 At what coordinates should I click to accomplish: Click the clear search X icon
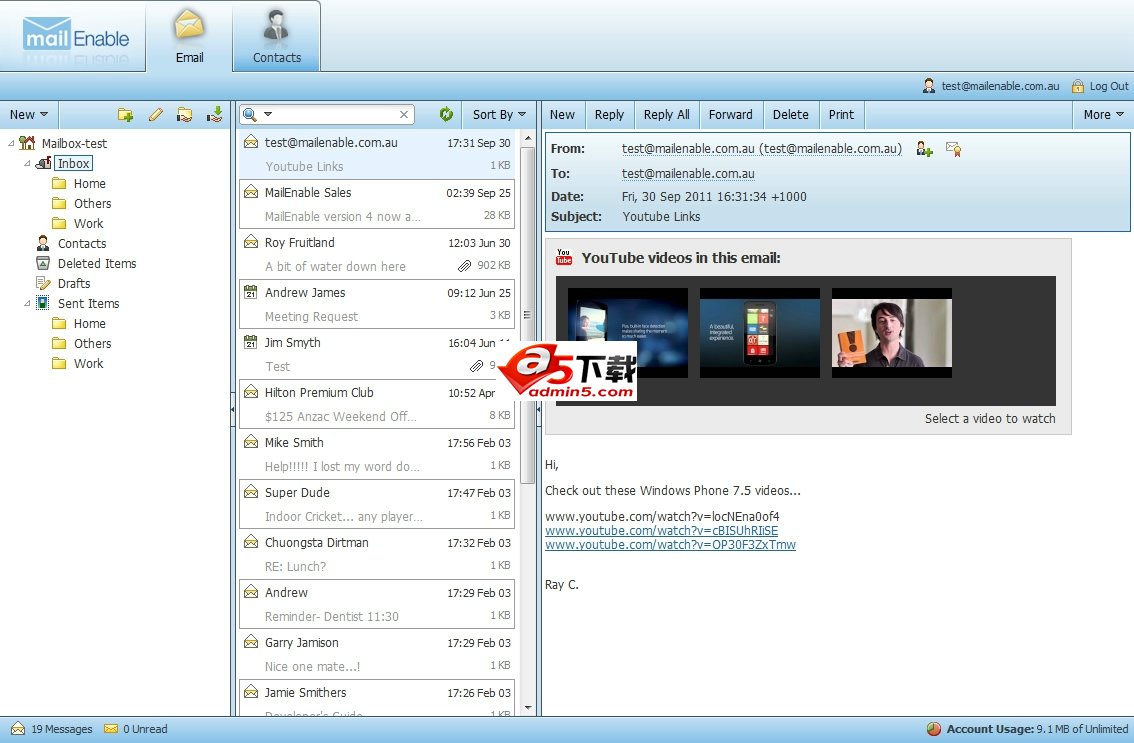coord(404,115)
